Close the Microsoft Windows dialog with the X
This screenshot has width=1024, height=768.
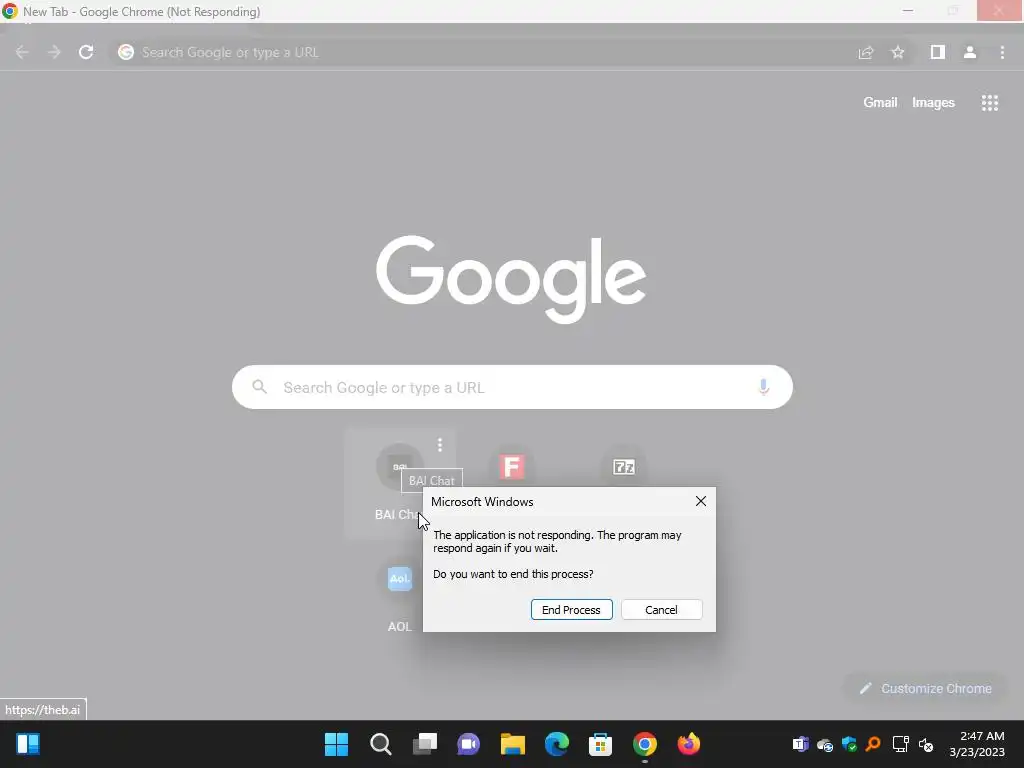[701, 501]
